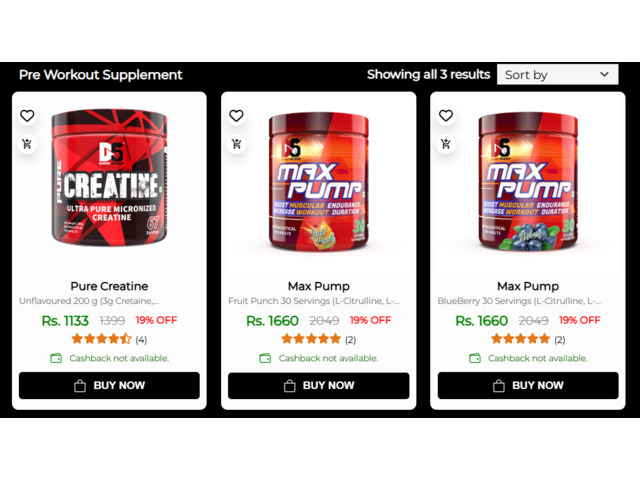Click the Sort by chevron arrow
Screen dimensions: 640x480
pos(604,74)
